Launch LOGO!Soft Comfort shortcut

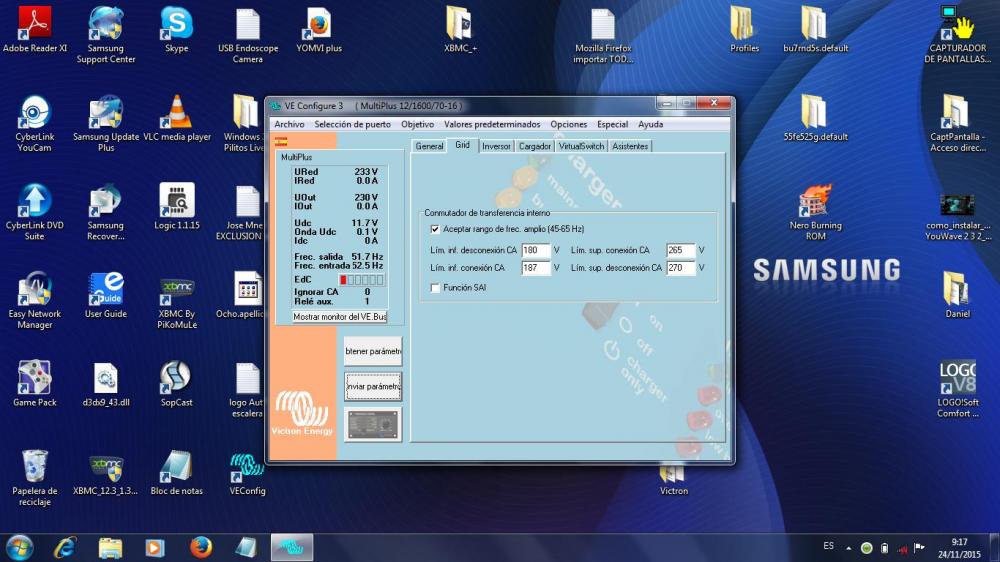tap(957, 389)
